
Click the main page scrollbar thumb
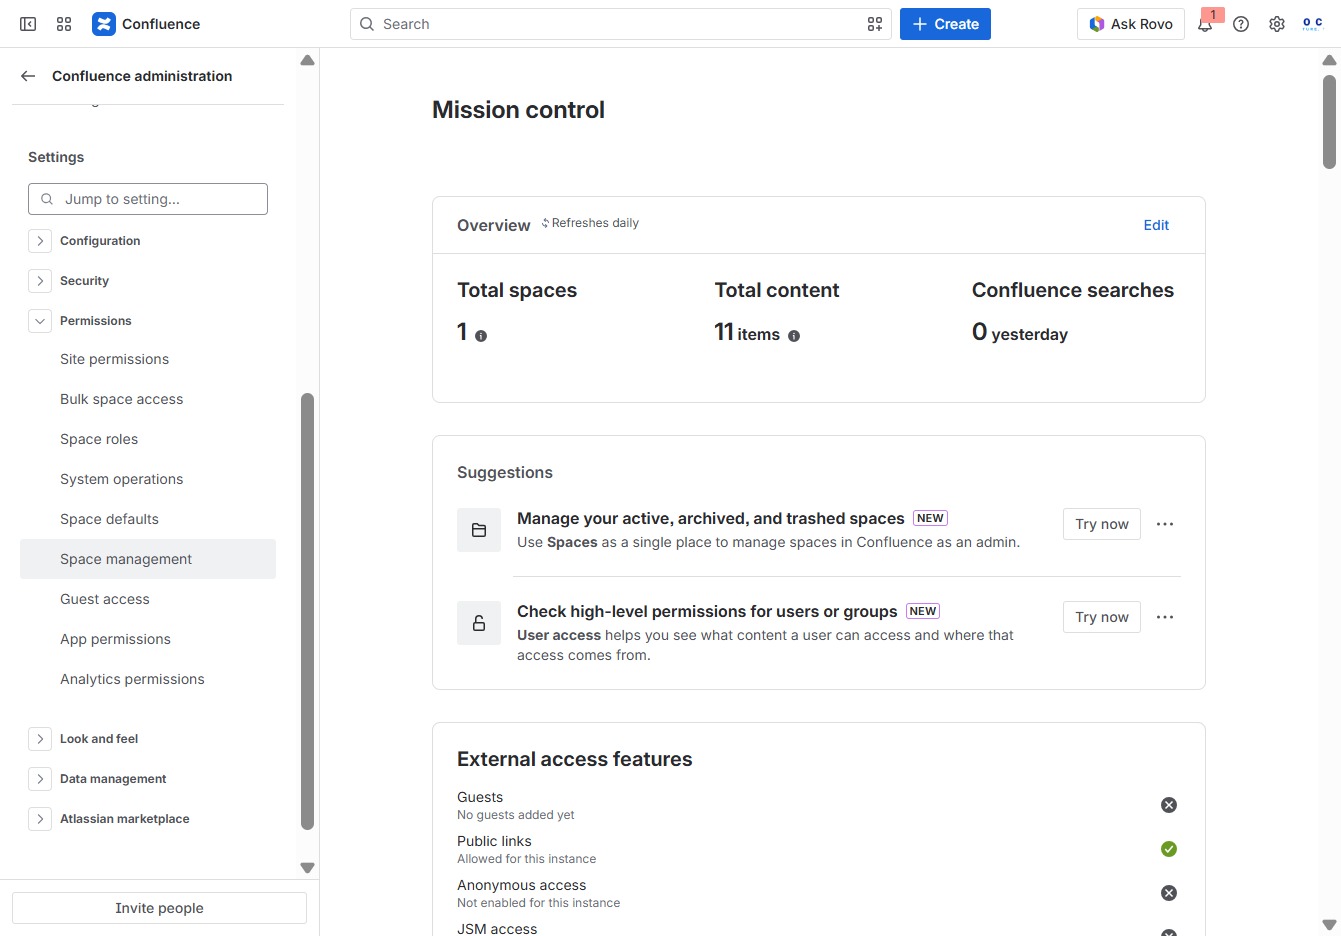pos(1329,121)
